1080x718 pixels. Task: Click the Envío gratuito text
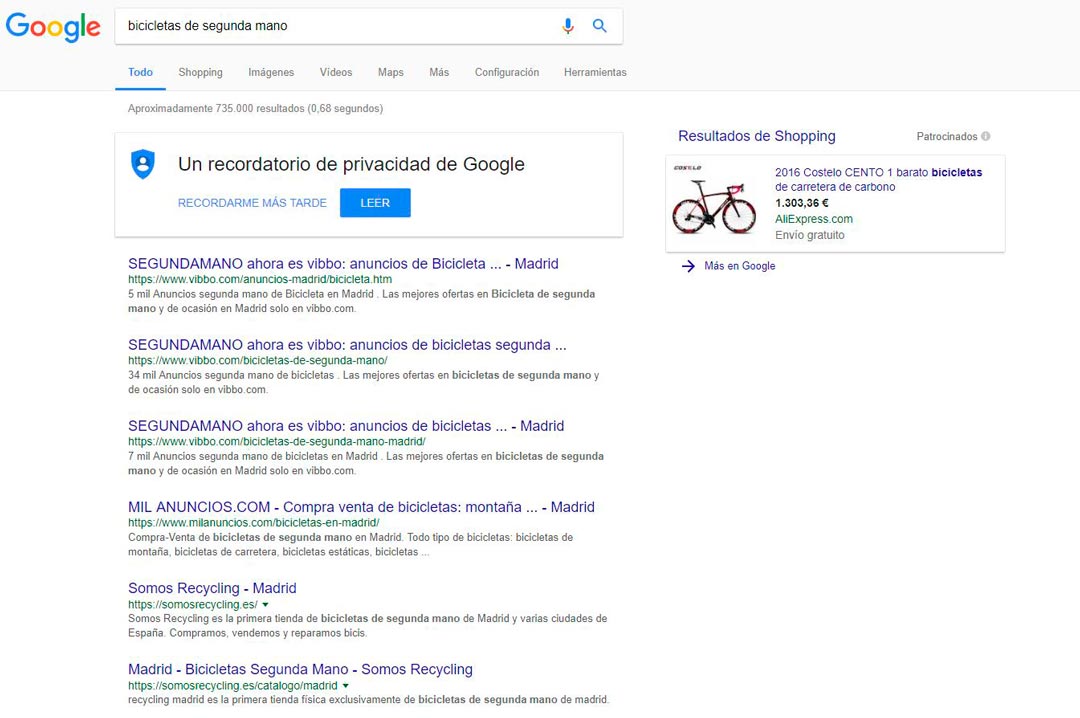tap(809, 235)
